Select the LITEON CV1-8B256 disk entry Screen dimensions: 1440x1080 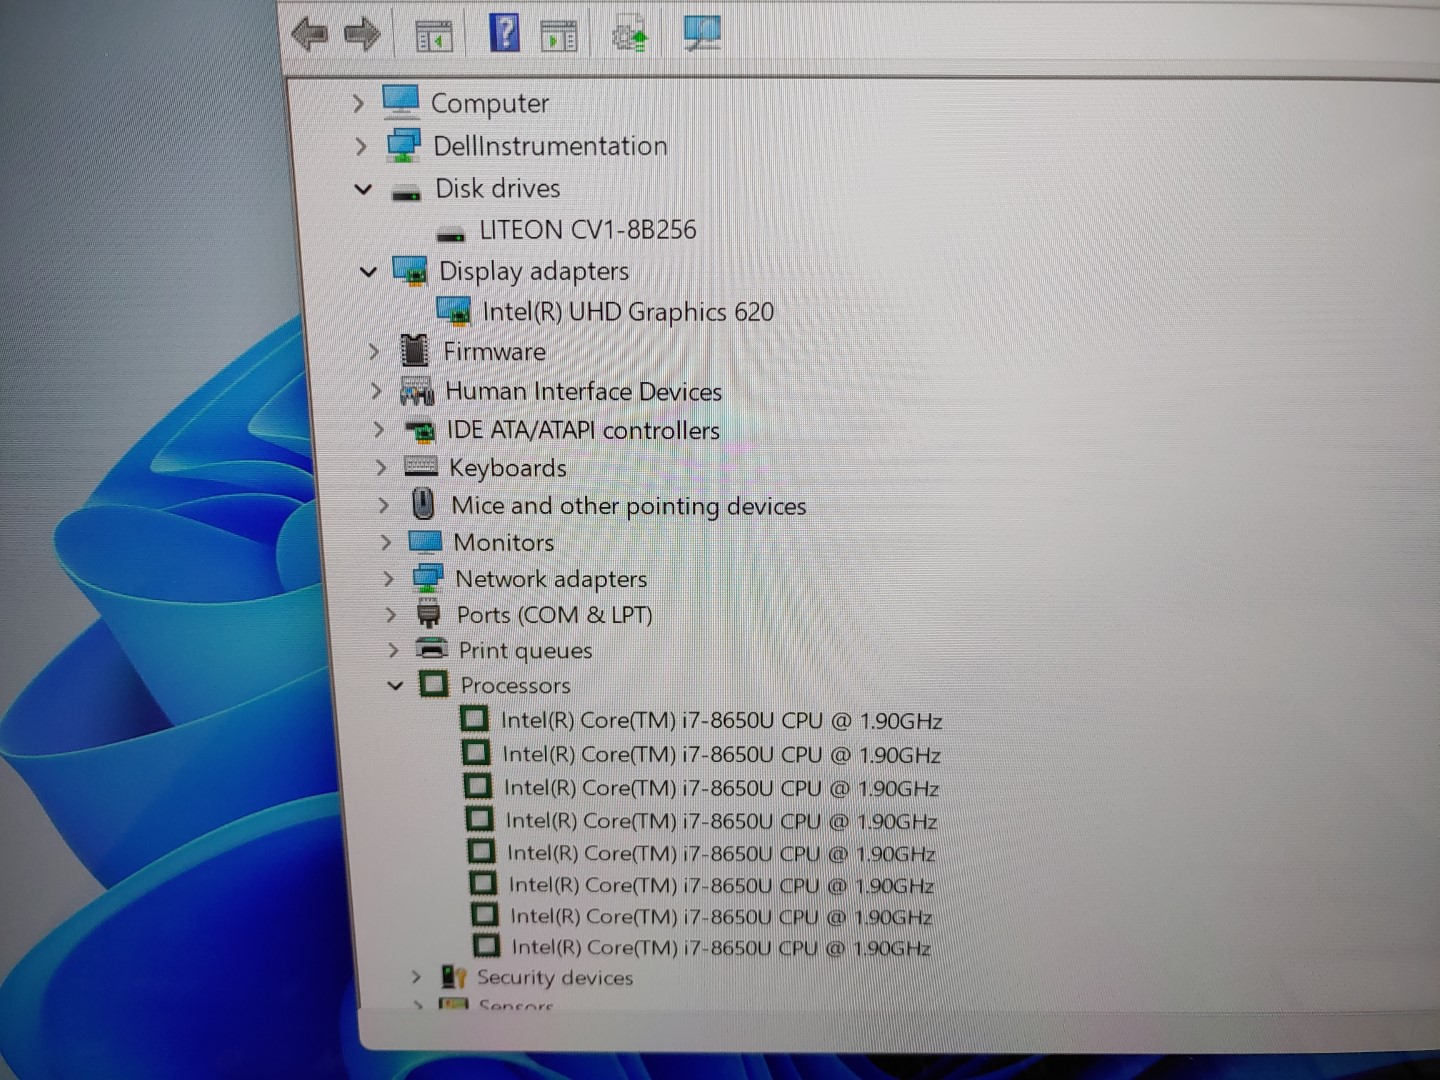tap(587, 230)
